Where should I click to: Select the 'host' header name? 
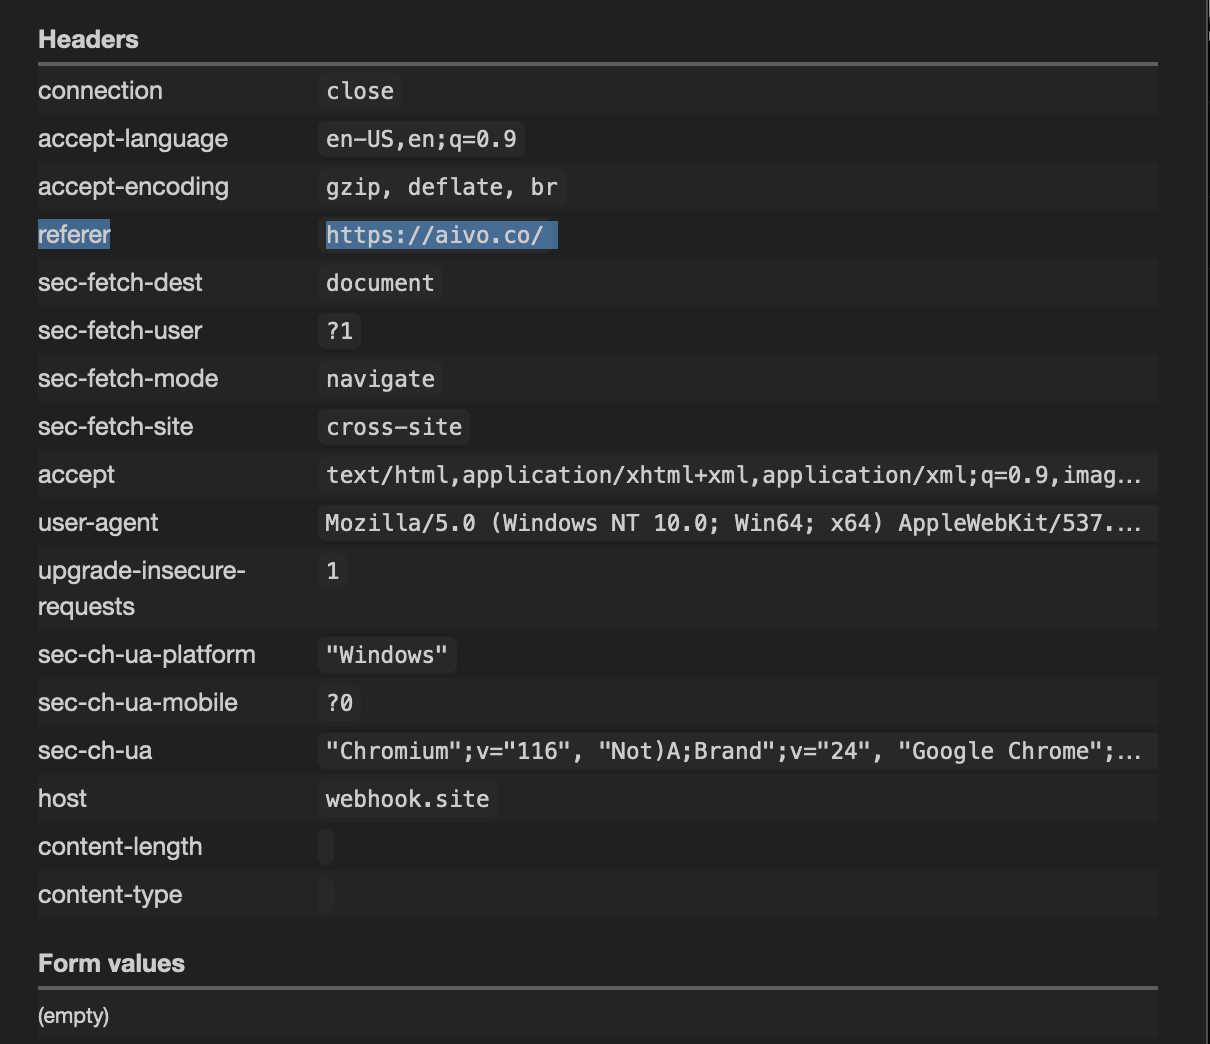point(62,799)
